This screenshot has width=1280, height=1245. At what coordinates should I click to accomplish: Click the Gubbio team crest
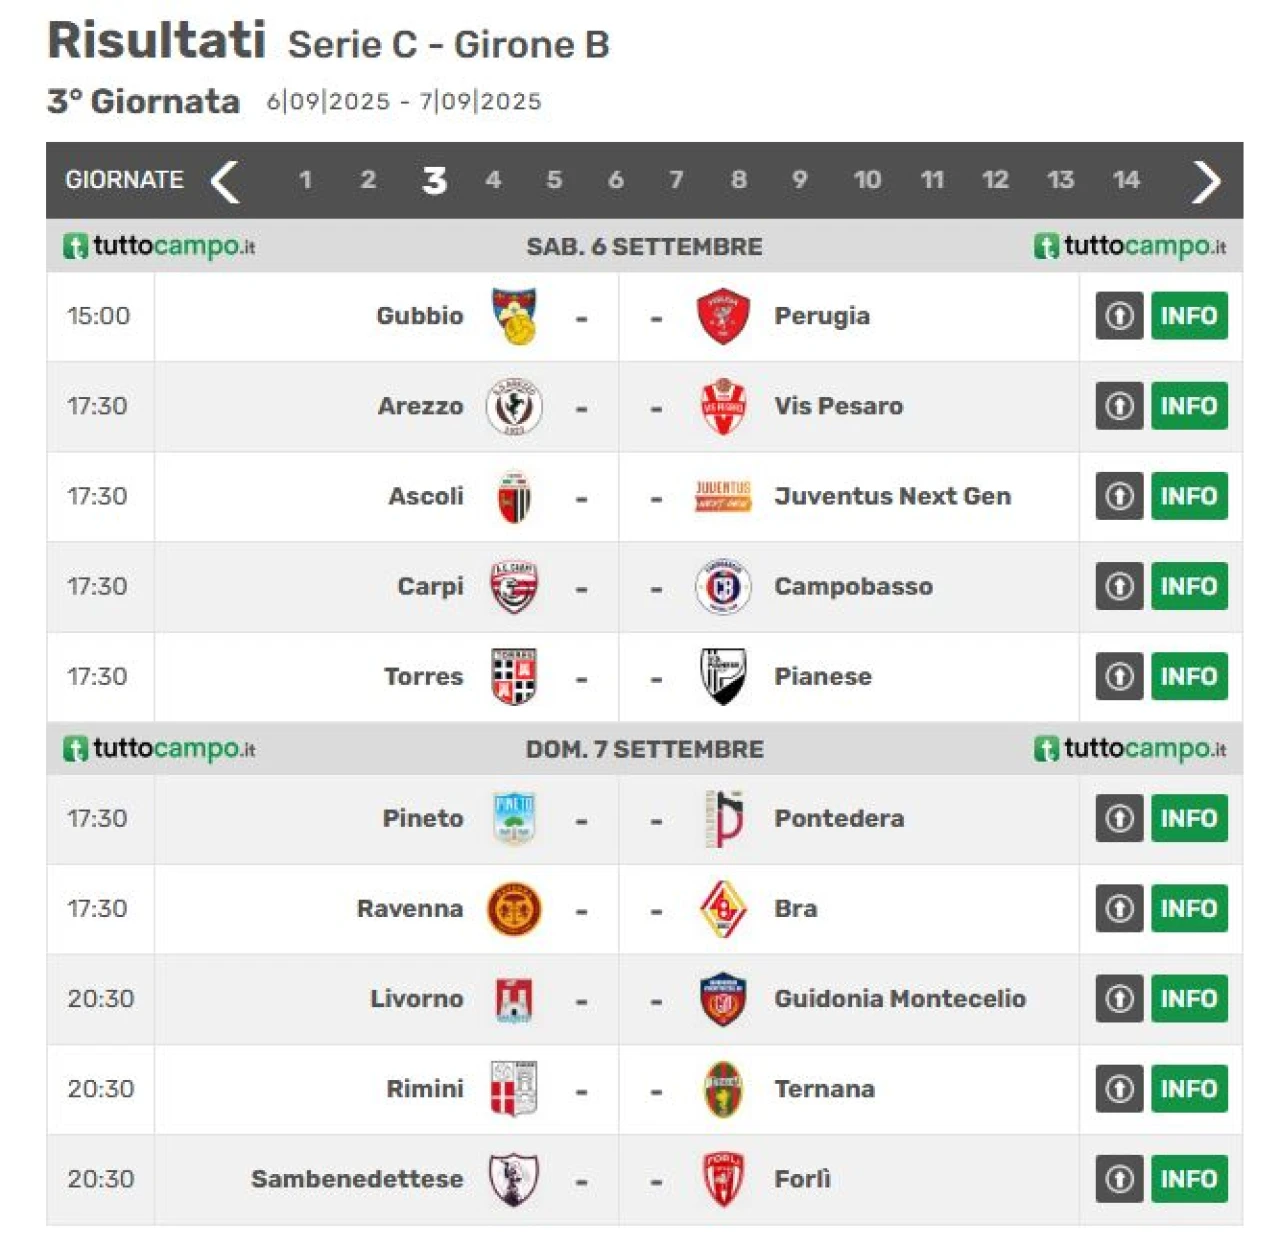pos(514,316)
